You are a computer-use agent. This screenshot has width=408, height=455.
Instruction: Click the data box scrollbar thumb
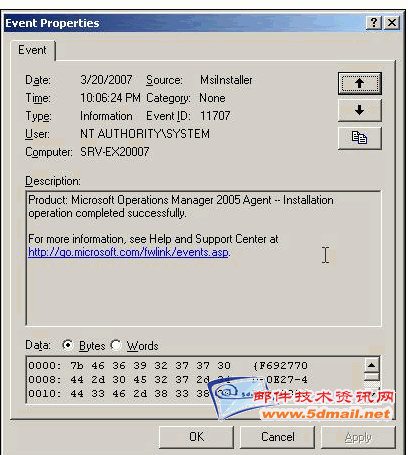pyautogui.click(x=371, y=377)
